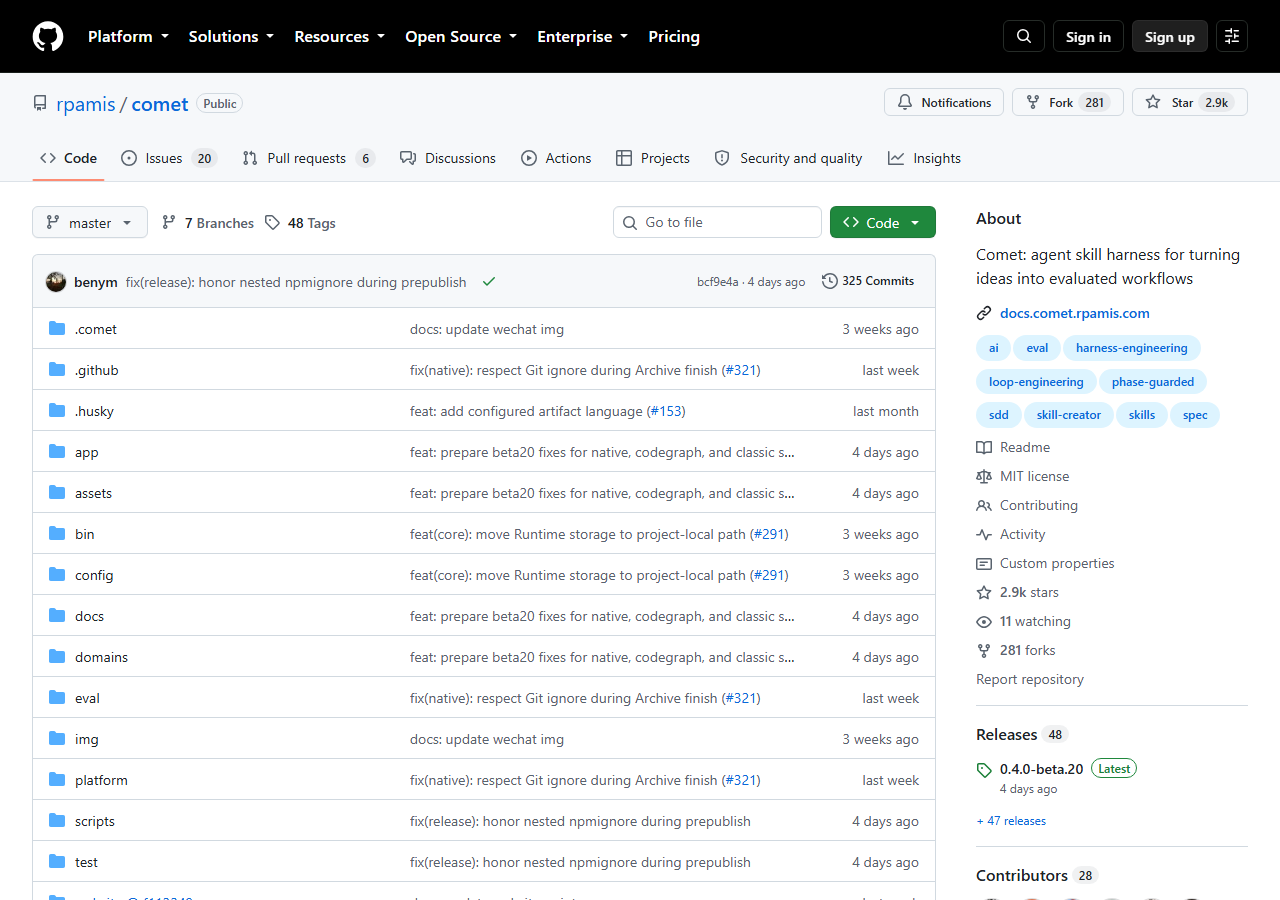Click the people icon next to Contributing
1280x900 pixels.
pos(984,505)
